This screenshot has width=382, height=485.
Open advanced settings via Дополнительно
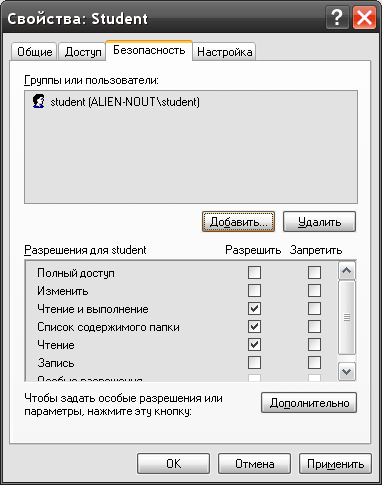click(309, 403)
